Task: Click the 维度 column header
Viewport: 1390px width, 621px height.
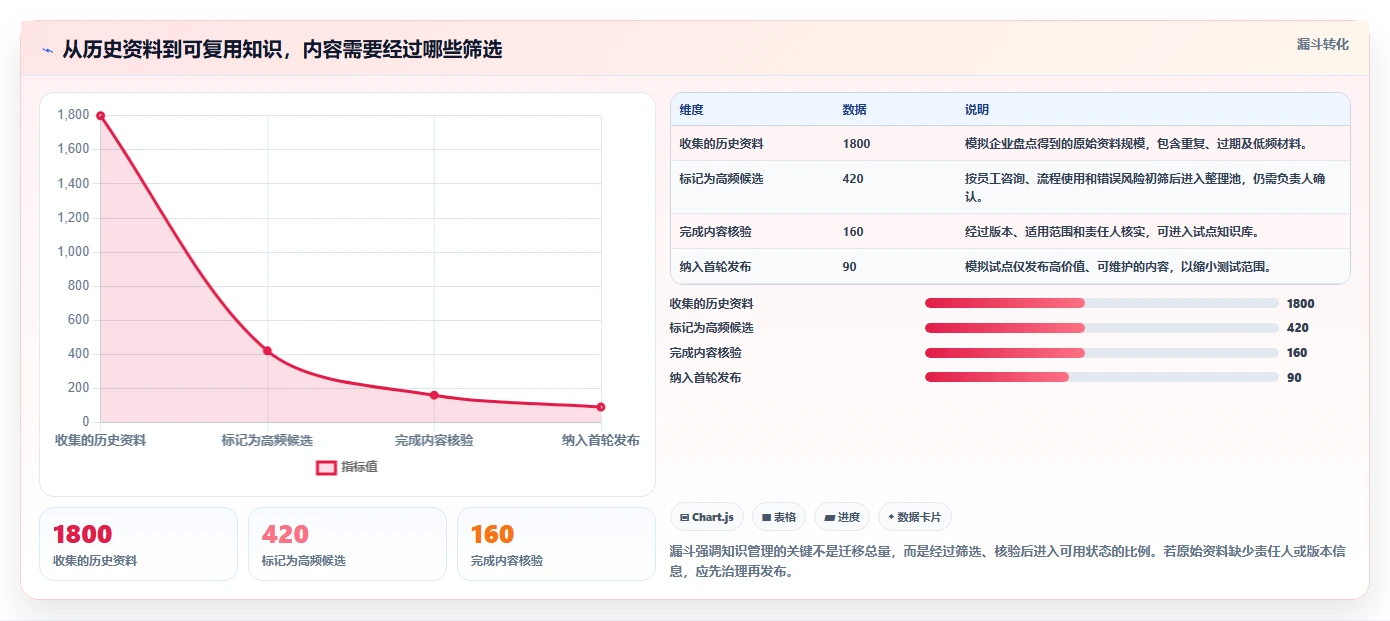Action: 691,110
